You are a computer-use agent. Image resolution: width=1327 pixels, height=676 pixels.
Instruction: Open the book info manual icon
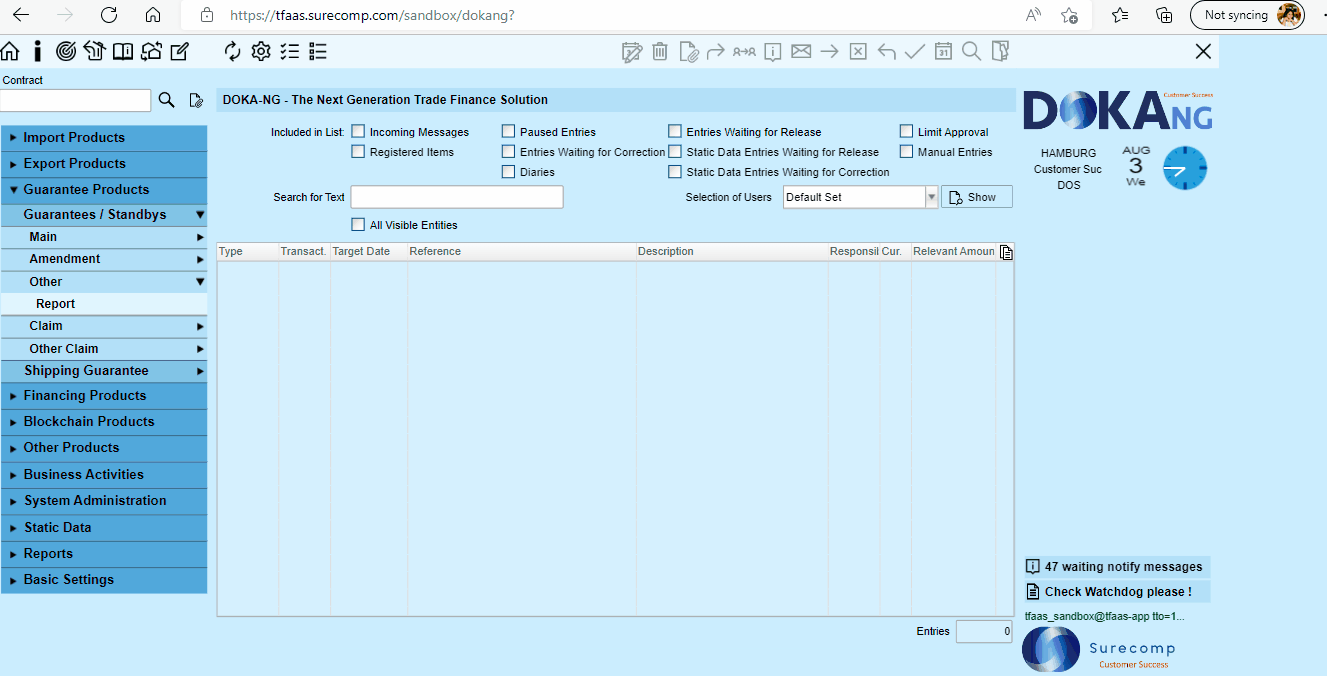(x=122, y=51)
